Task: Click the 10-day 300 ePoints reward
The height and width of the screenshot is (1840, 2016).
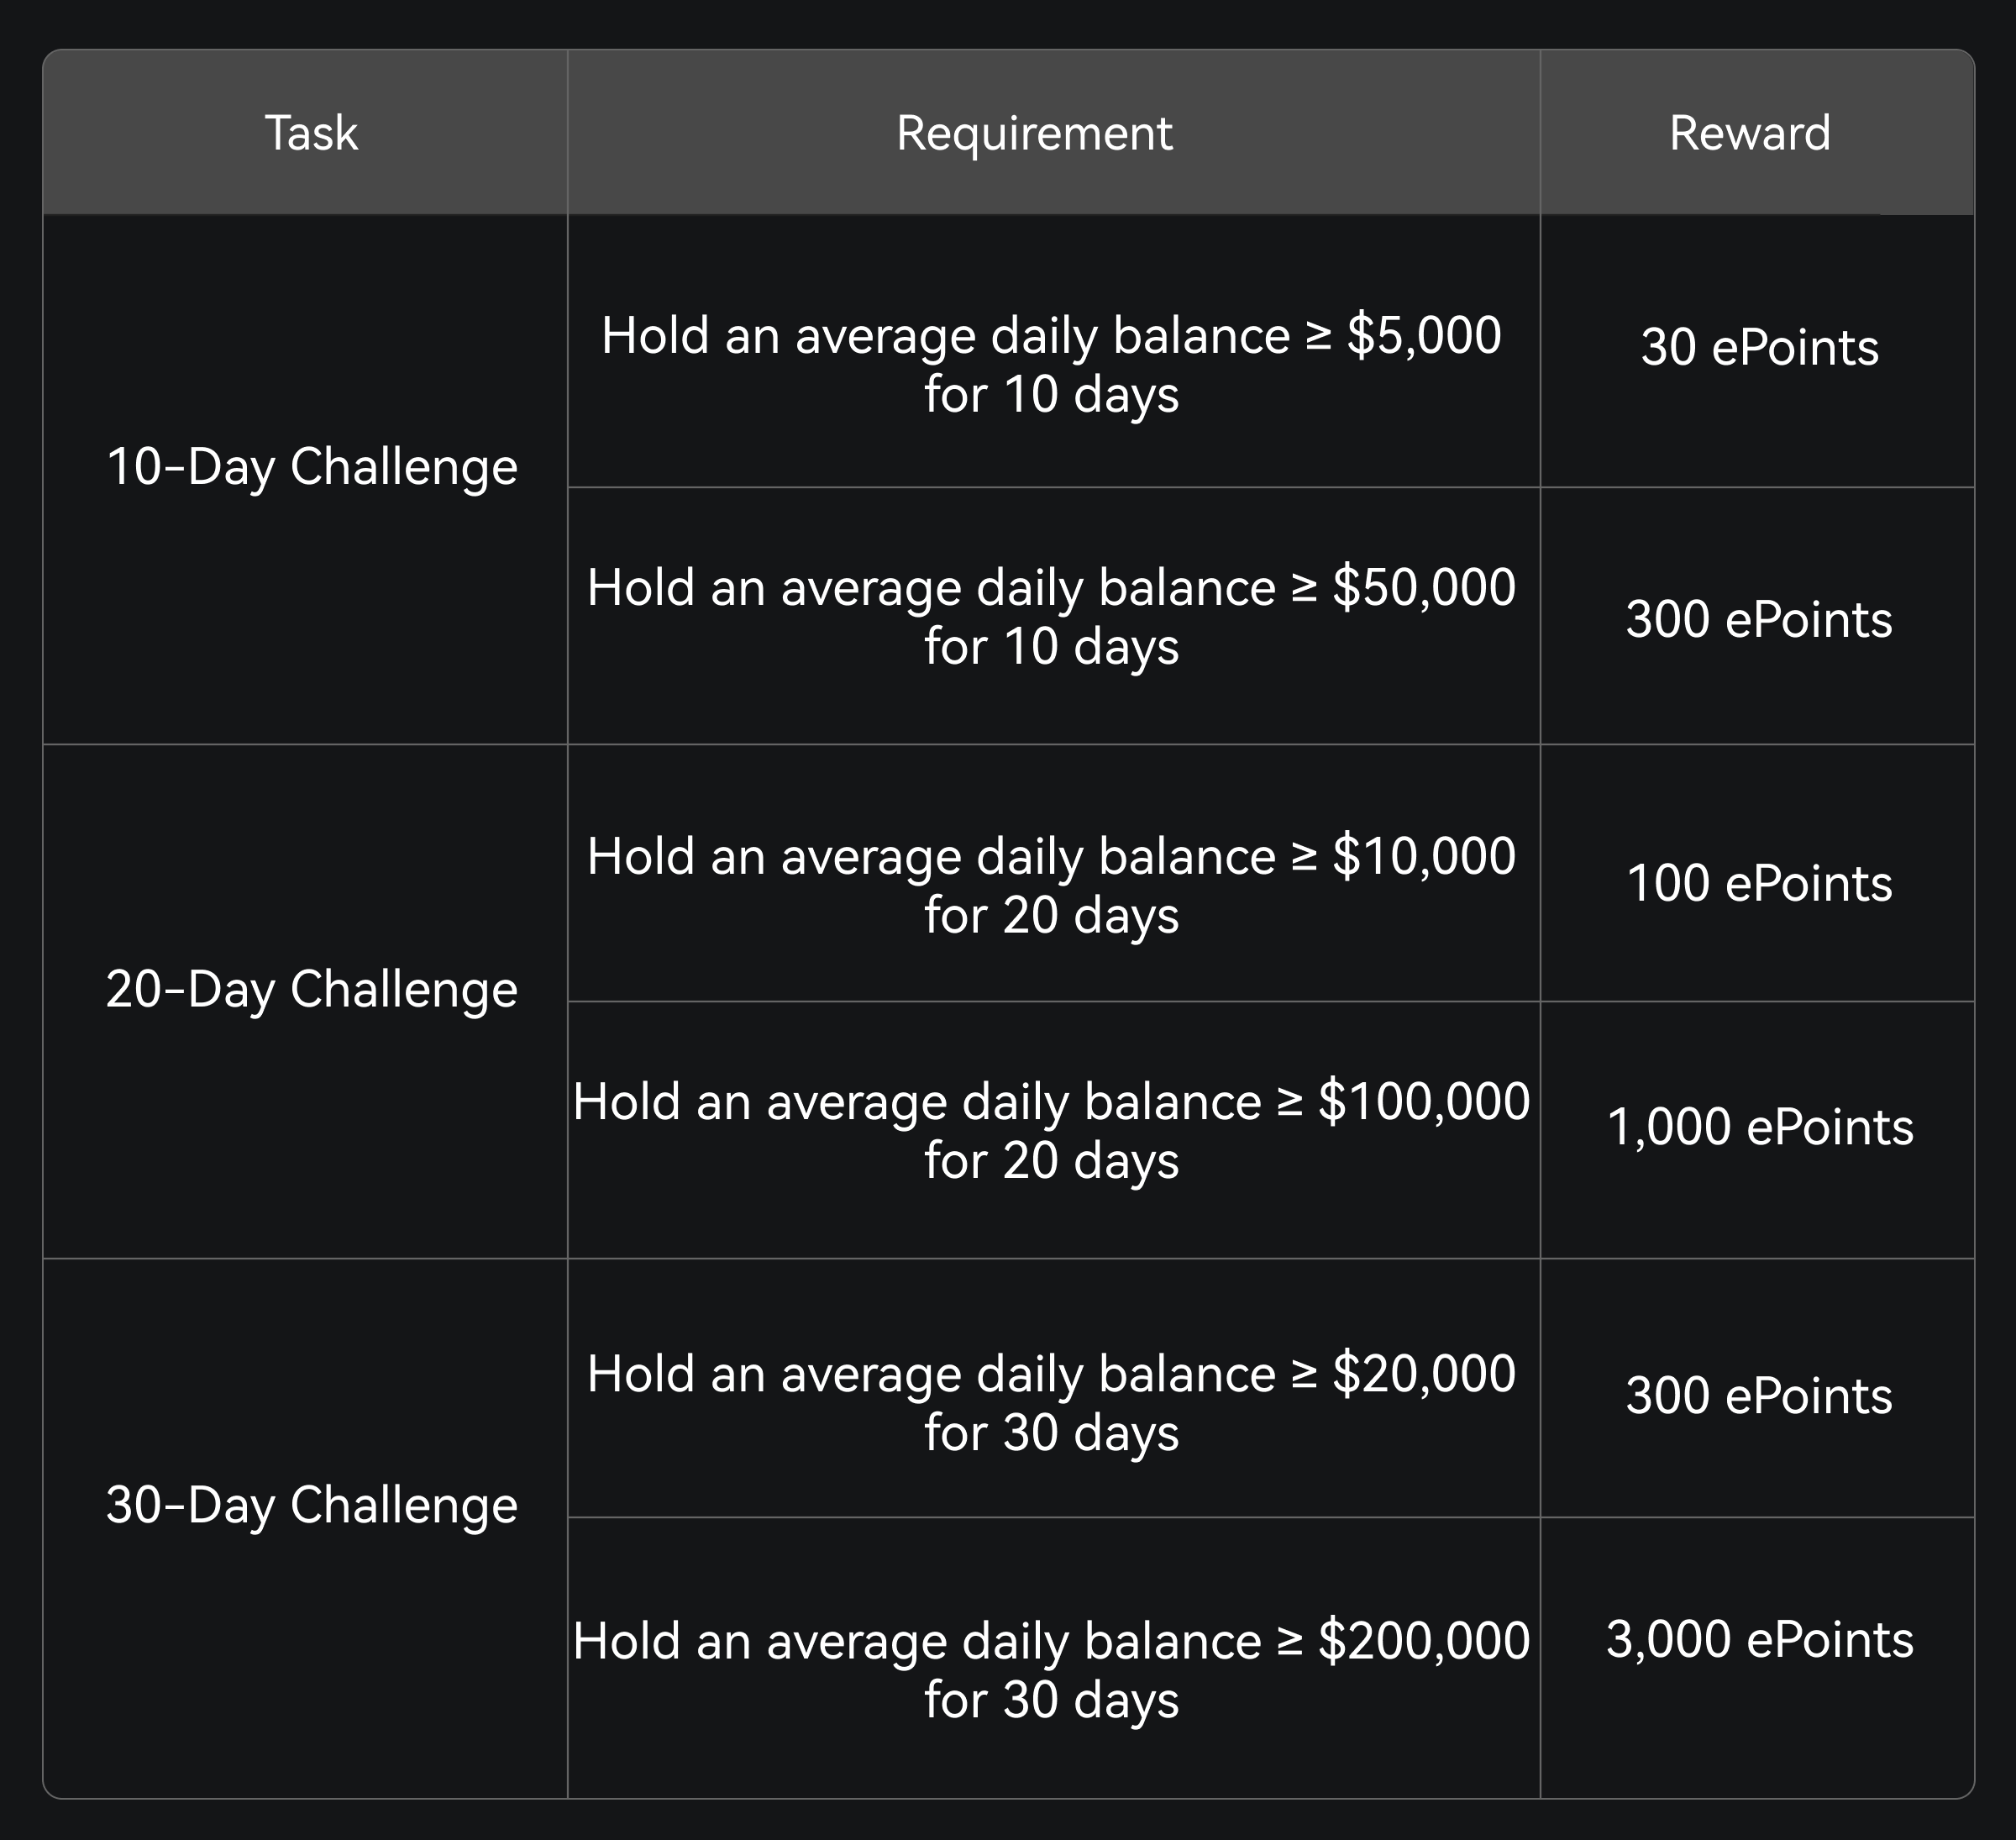Action: pos(1759,619)
